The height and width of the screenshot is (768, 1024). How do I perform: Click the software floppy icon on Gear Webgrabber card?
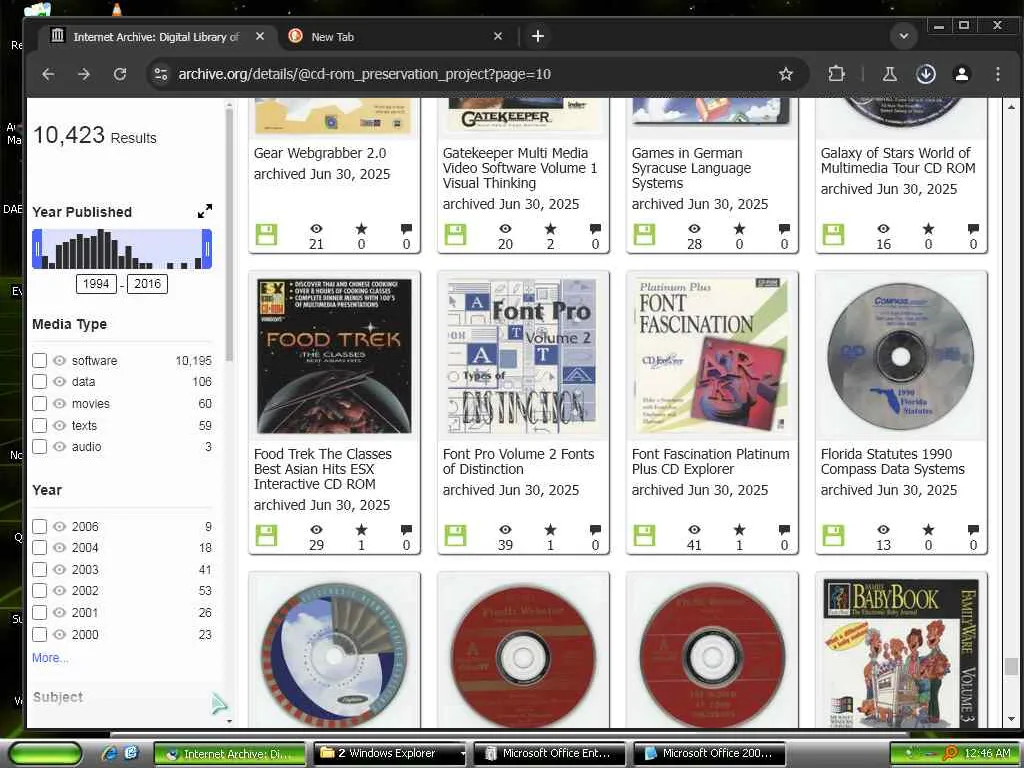[266, 234]
